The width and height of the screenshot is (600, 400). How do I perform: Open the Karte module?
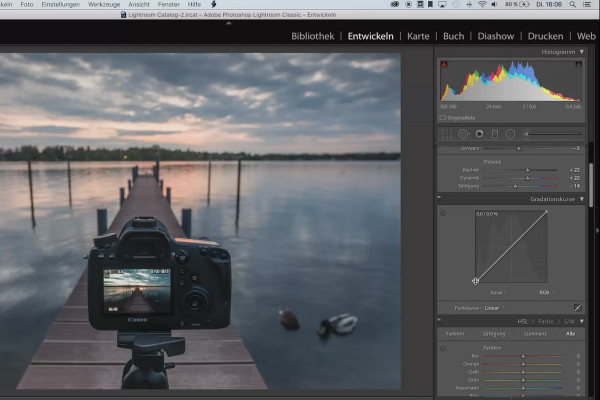tap(418, 36)
